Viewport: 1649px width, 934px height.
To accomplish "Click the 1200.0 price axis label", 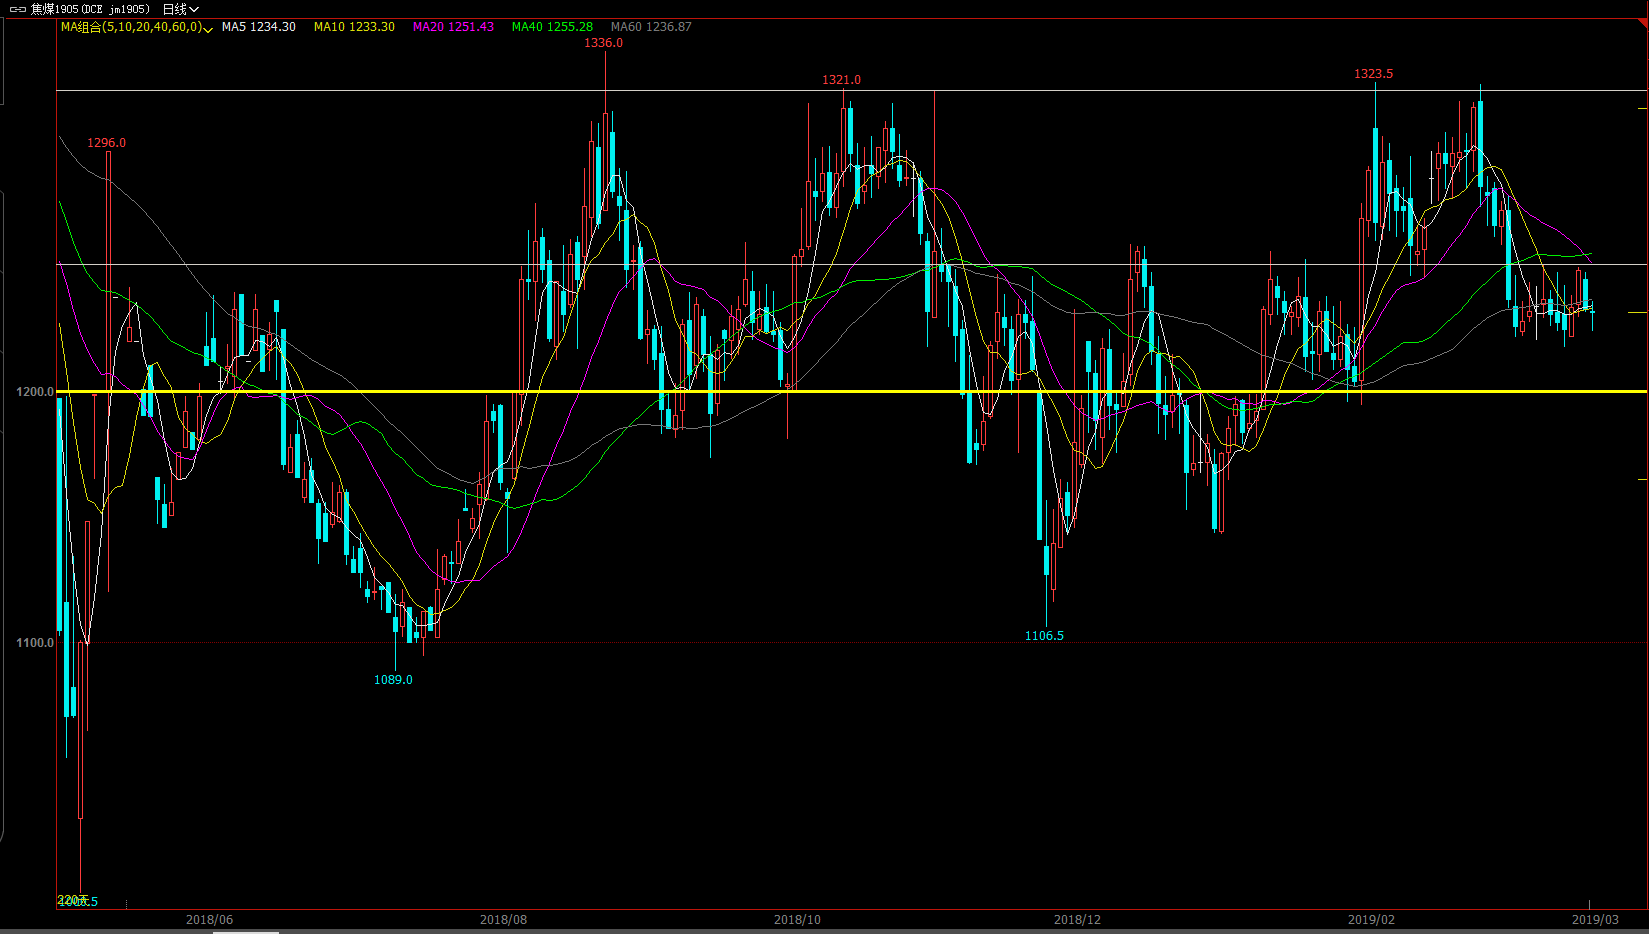I will (34, 392).
